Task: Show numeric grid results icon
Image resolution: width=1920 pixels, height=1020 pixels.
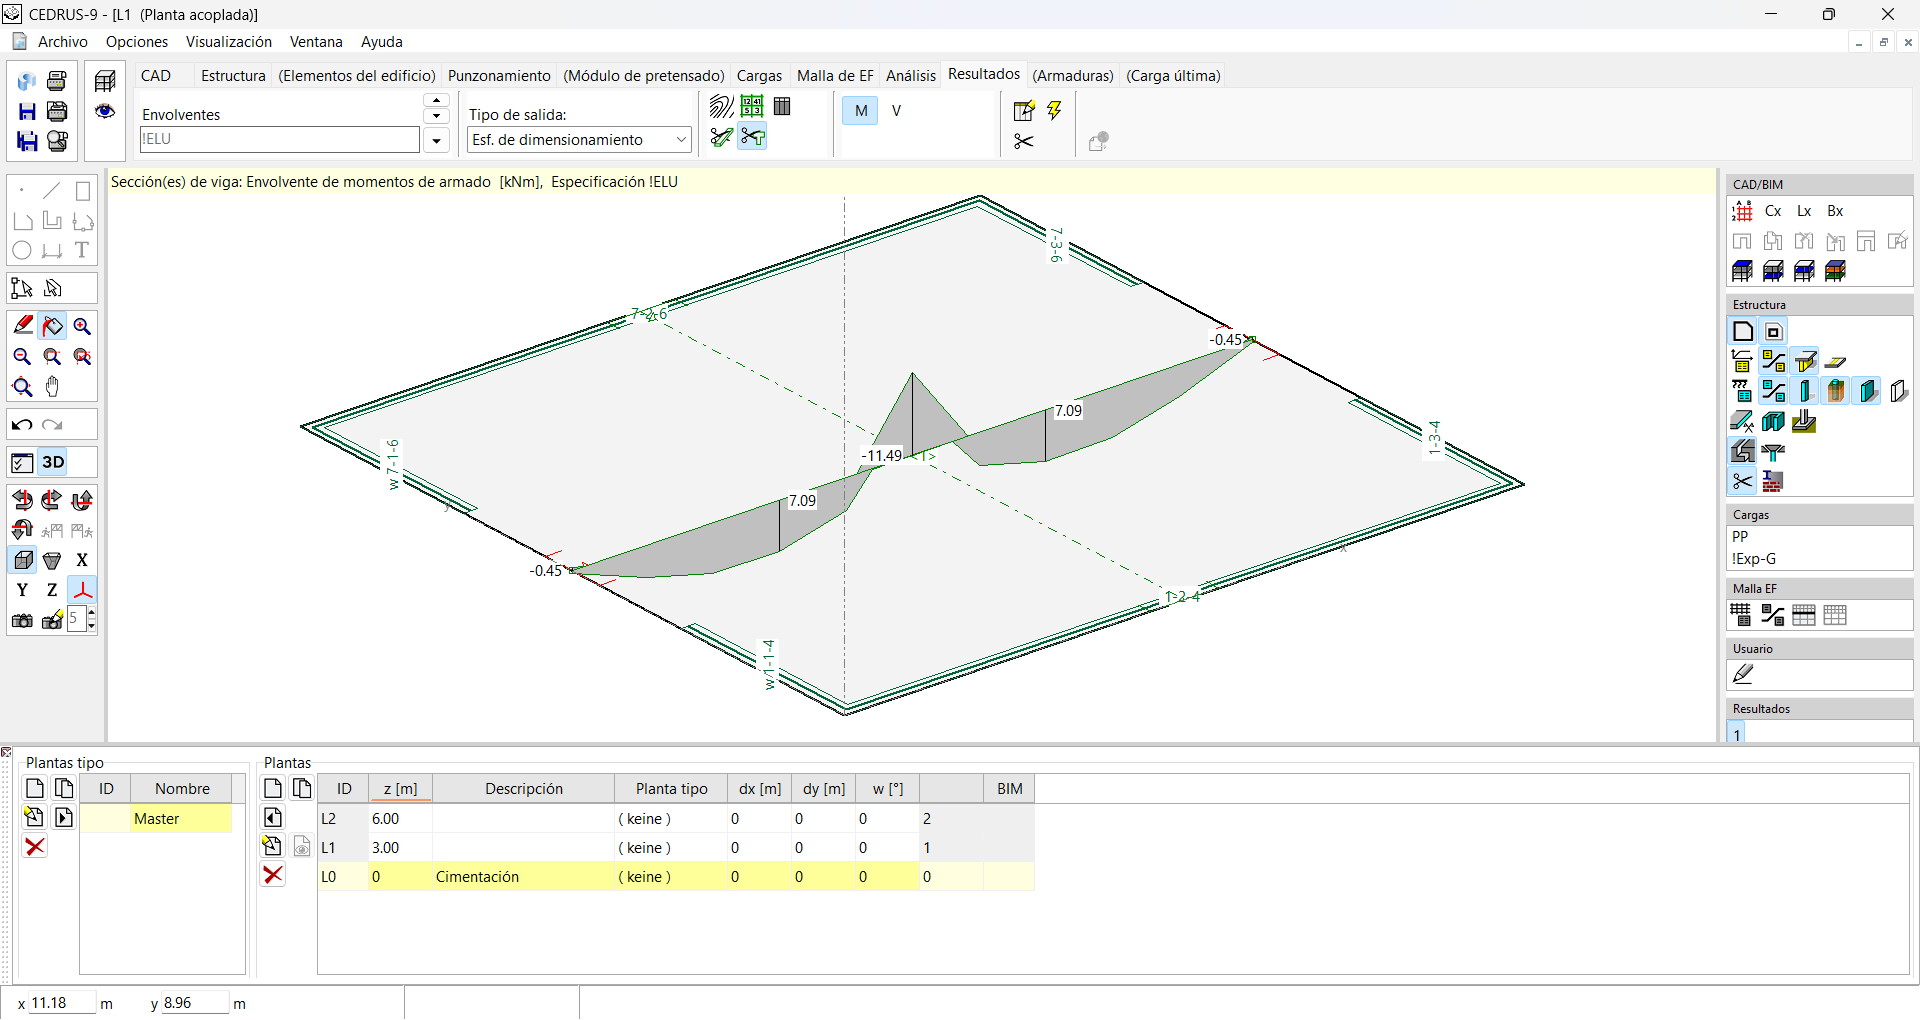Action: [x=752, y=106]
